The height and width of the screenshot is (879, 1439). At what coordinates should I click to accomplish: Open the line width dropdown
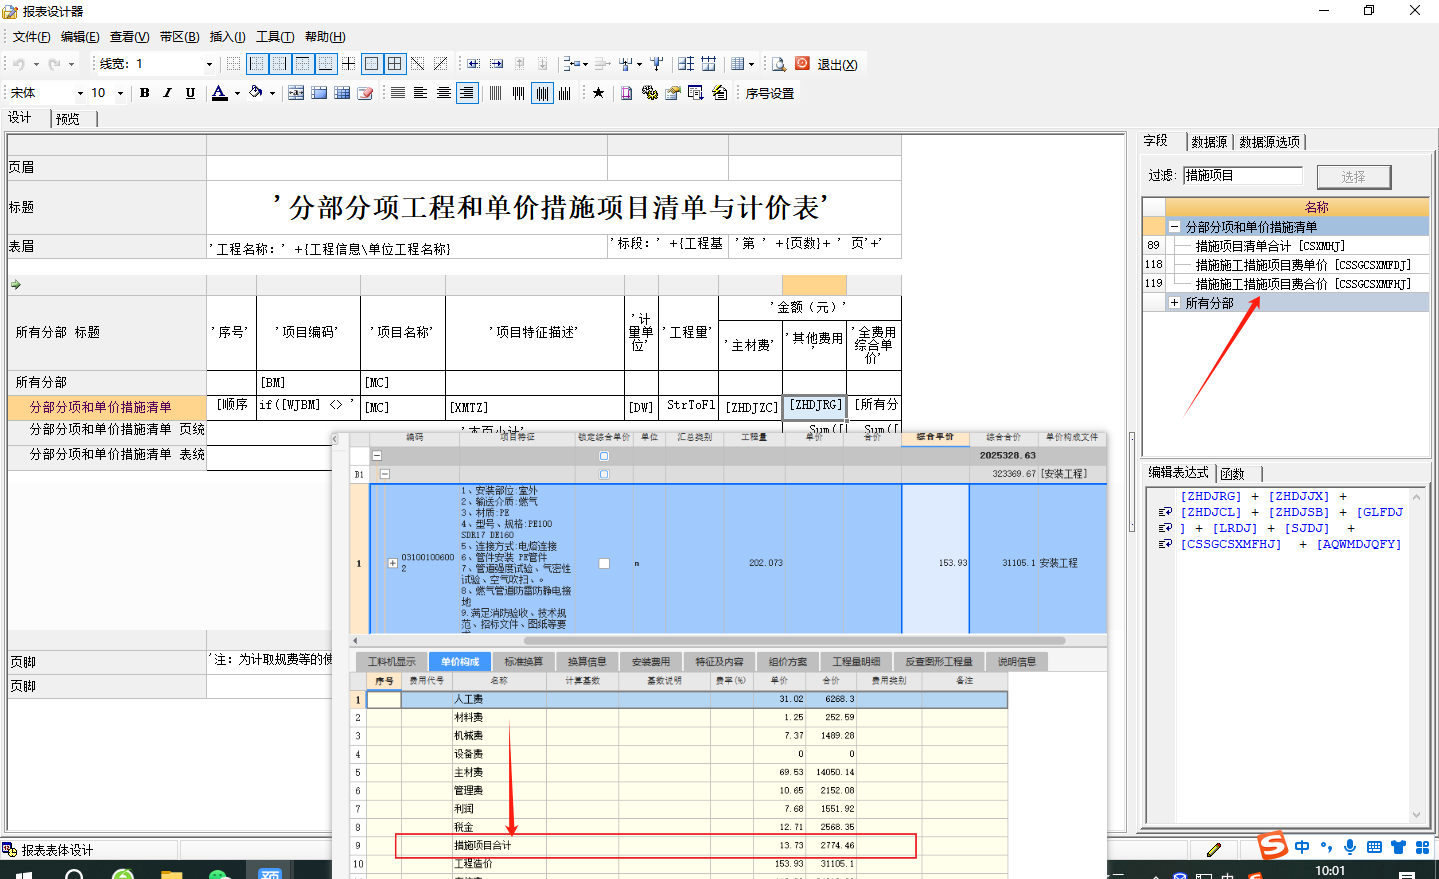(x=209, y=64)
